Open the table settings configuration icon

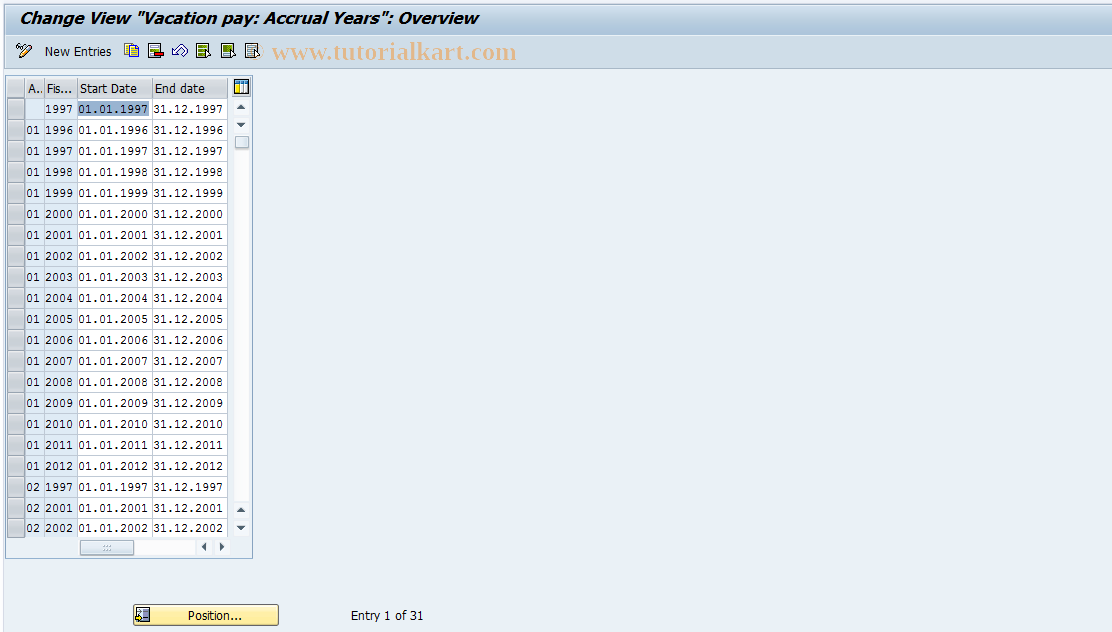241,87
